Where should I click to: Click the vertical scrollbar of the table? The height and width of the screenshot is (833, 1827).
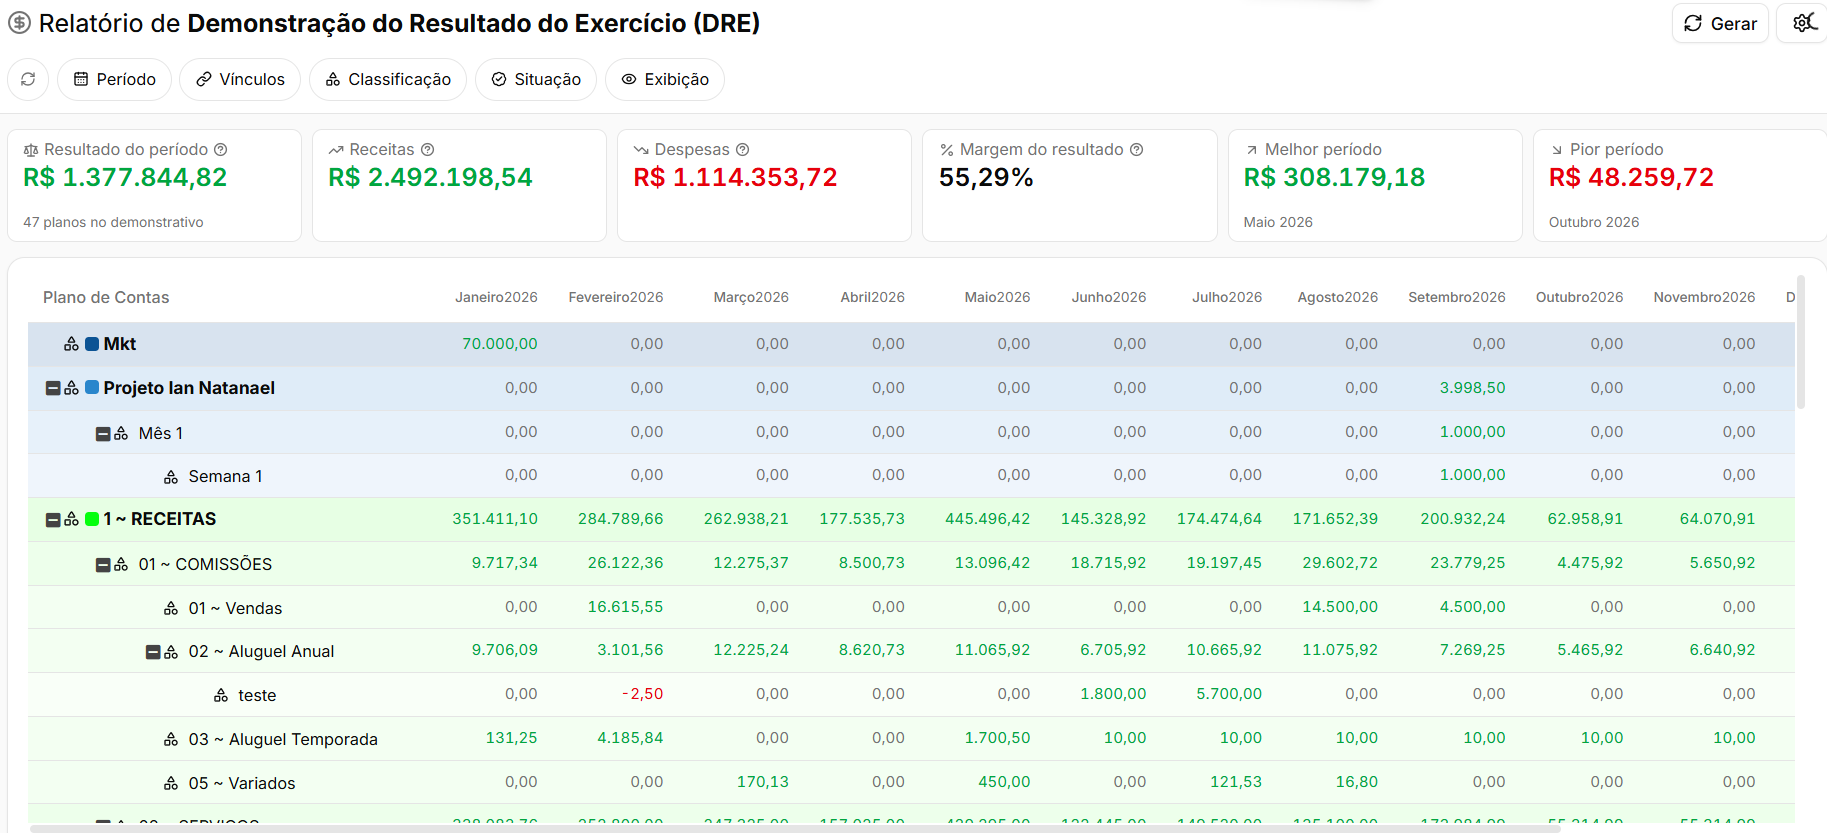(x=1801, y=342)
